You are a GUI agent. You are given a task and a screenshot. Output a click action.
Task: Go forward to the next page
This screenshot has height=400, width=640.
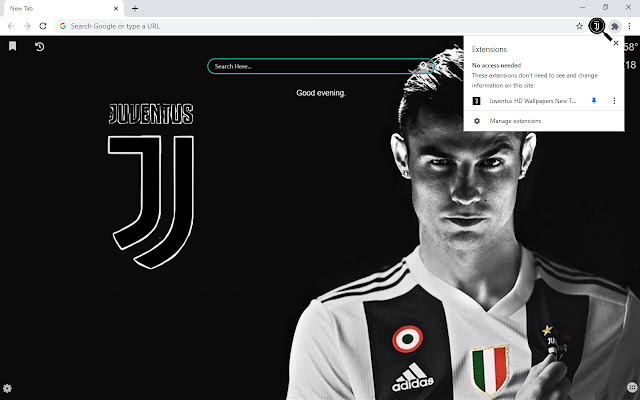27,26
